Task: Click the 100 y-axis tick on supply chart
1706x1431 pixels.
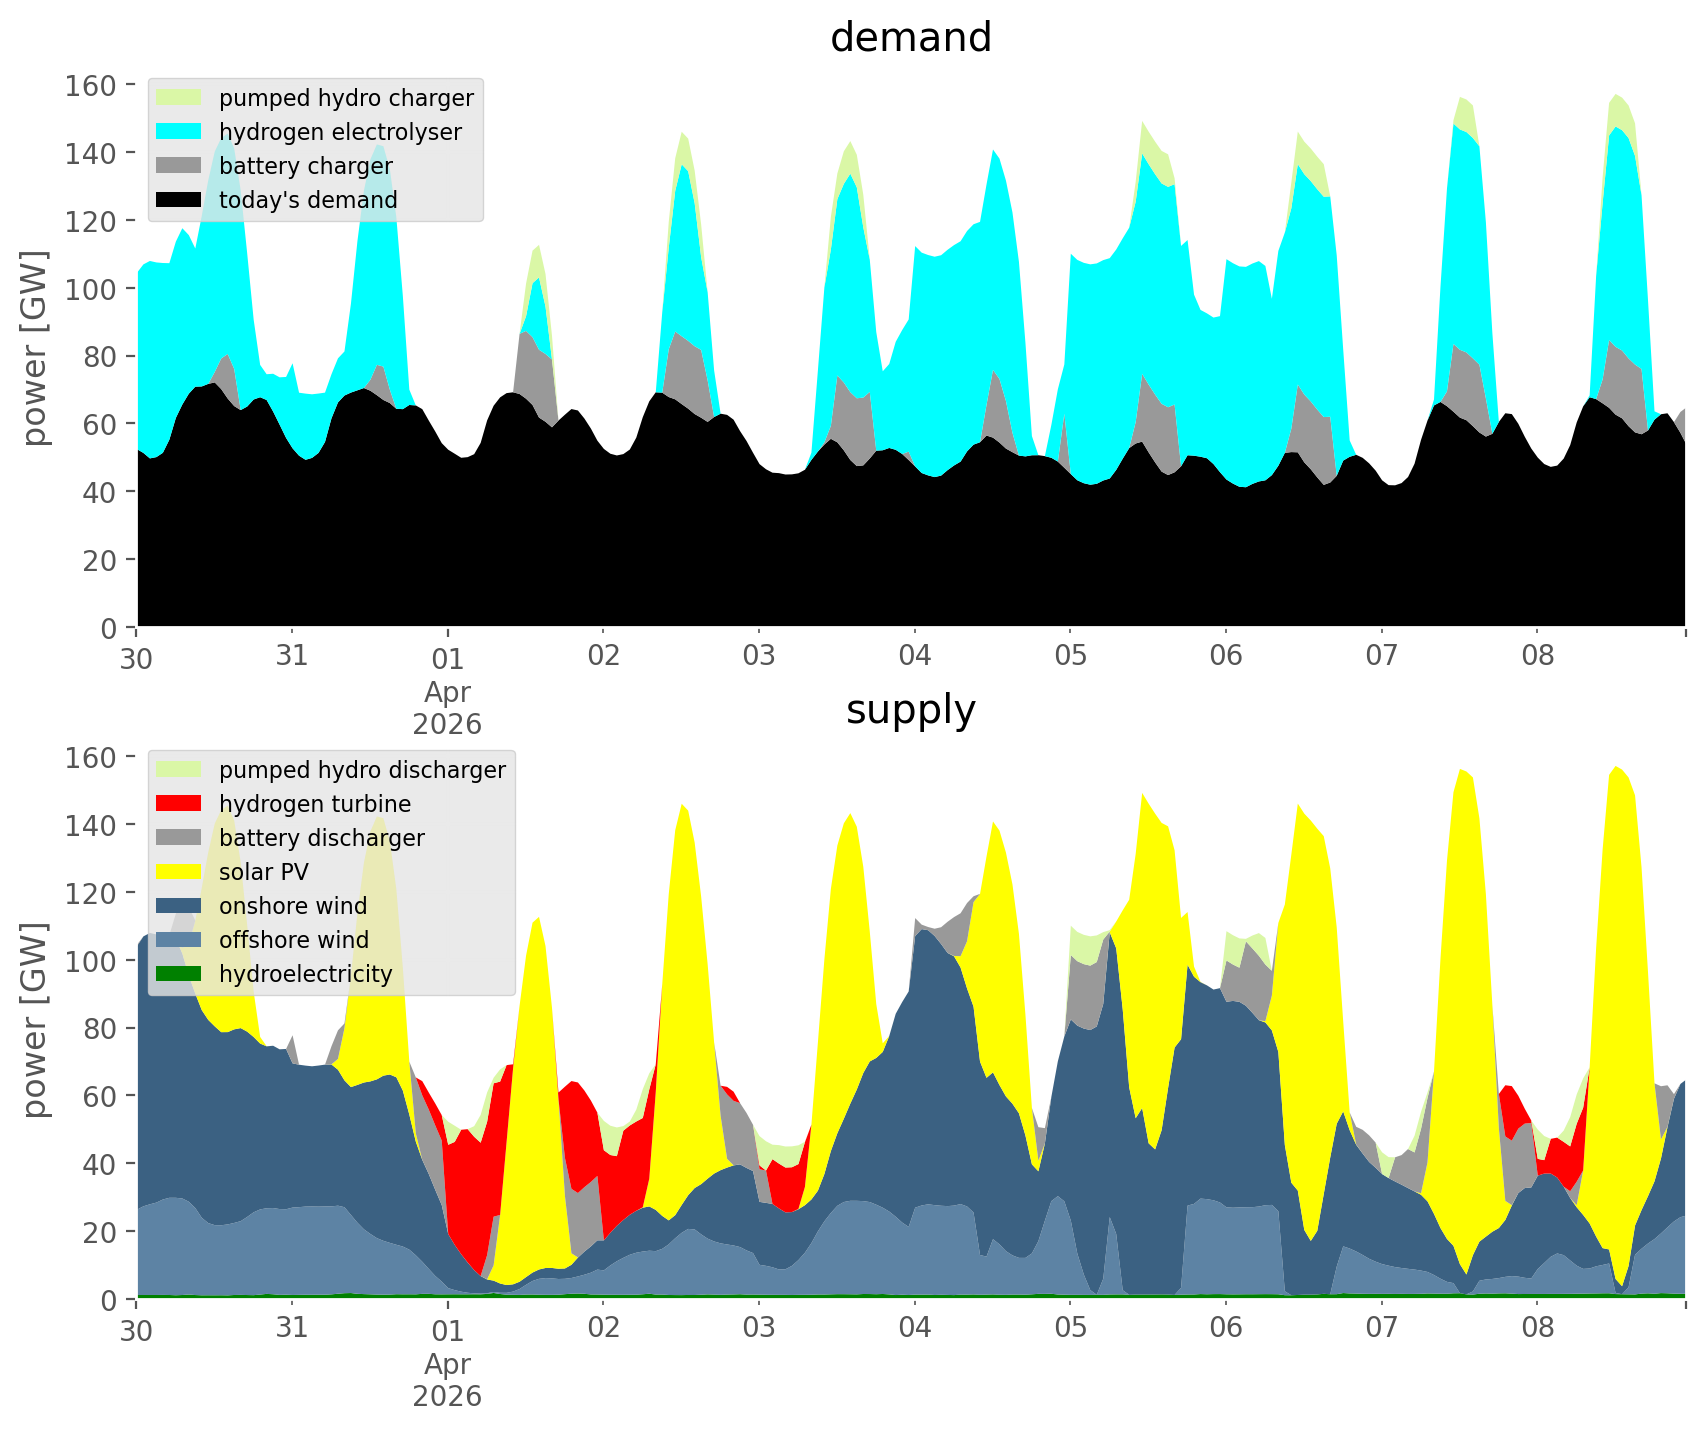Action: point(91,961)
